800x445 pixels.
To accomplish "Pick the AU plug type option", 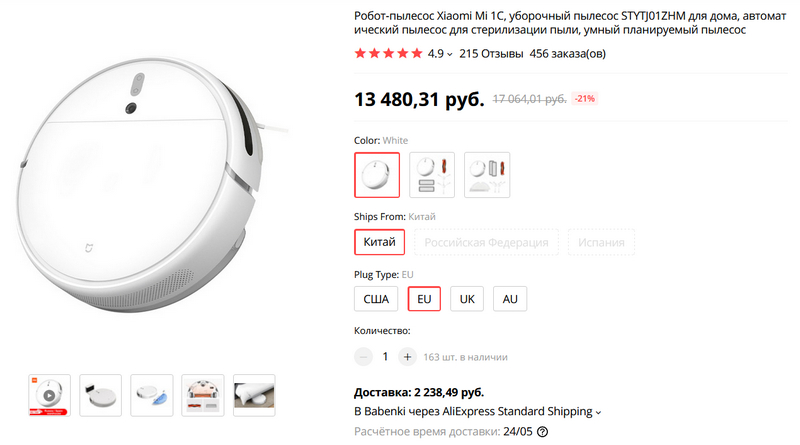I will coord(510,298).
